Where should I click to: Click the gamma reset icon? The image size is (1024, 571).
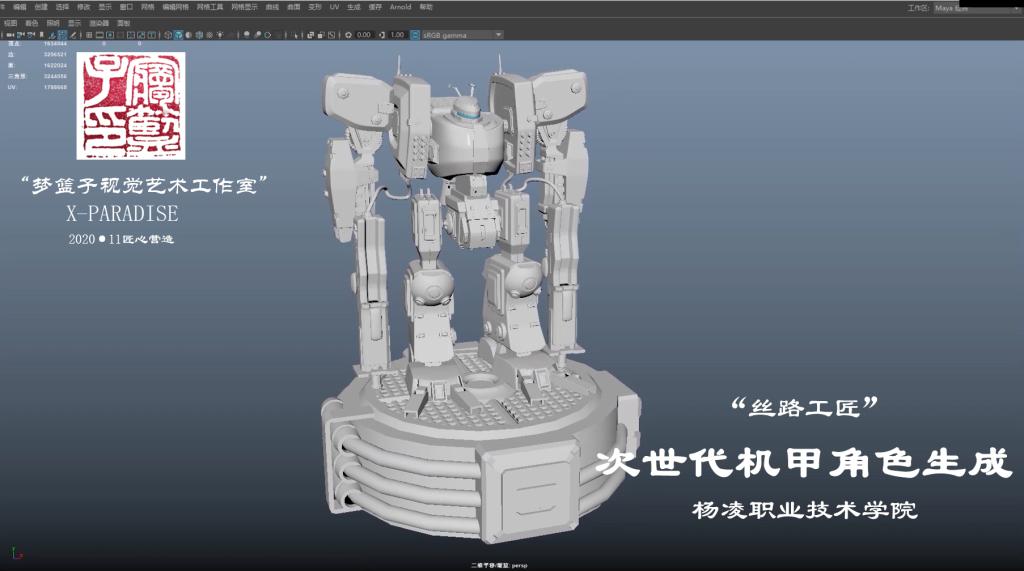click(x=382, y=35)
